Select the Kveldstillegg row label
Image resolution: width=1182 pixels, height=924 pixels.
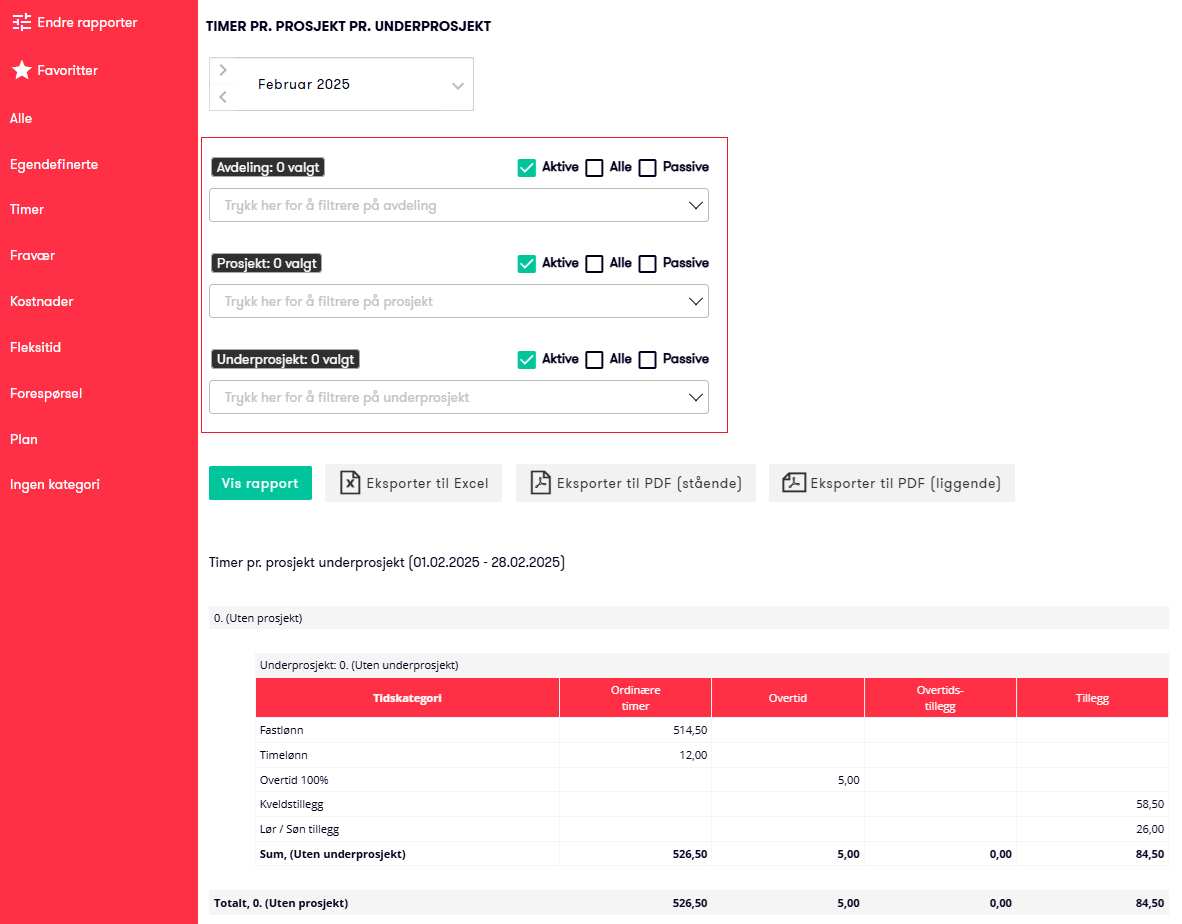click(x=292, y=804)
